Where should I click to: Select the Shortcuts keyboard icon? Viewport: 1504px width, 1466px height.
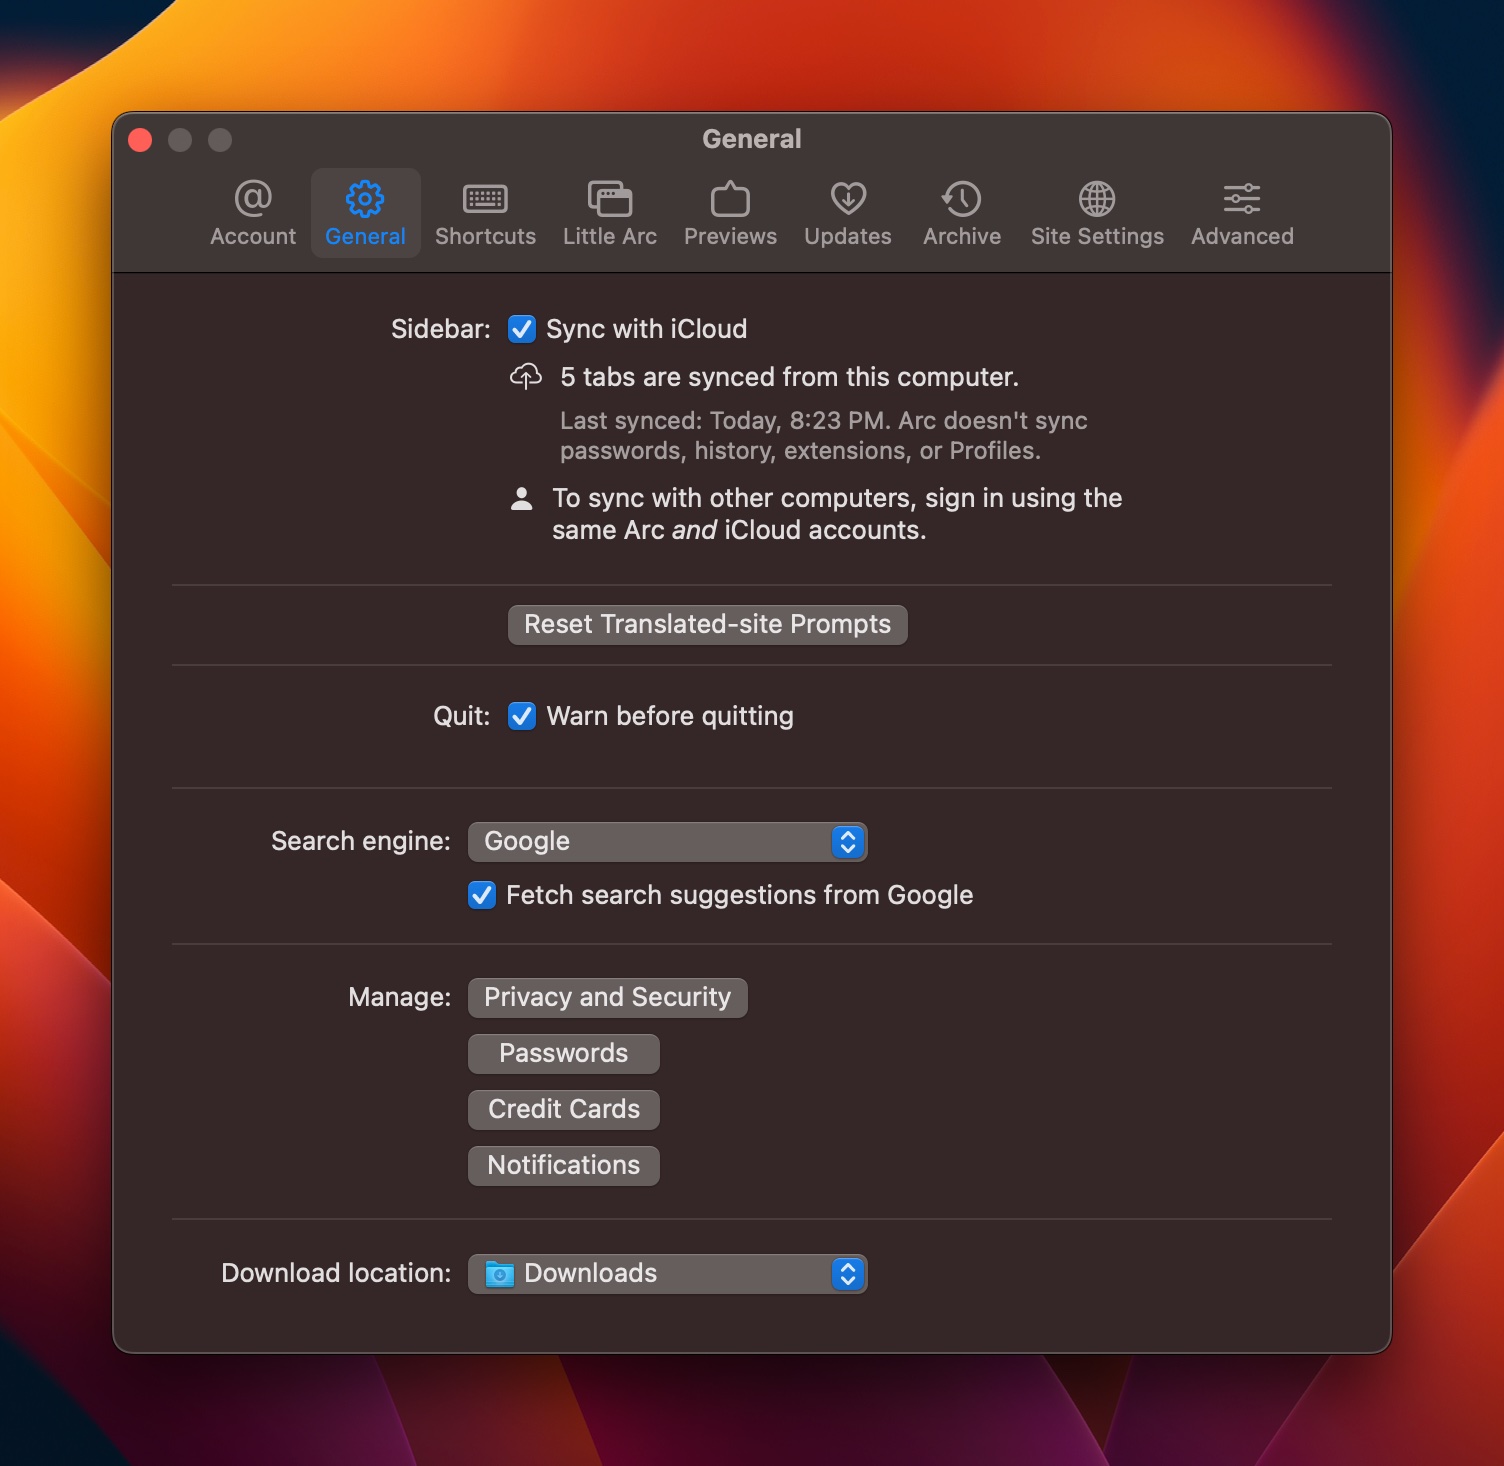pyautogui.click(x=485, y=199)
